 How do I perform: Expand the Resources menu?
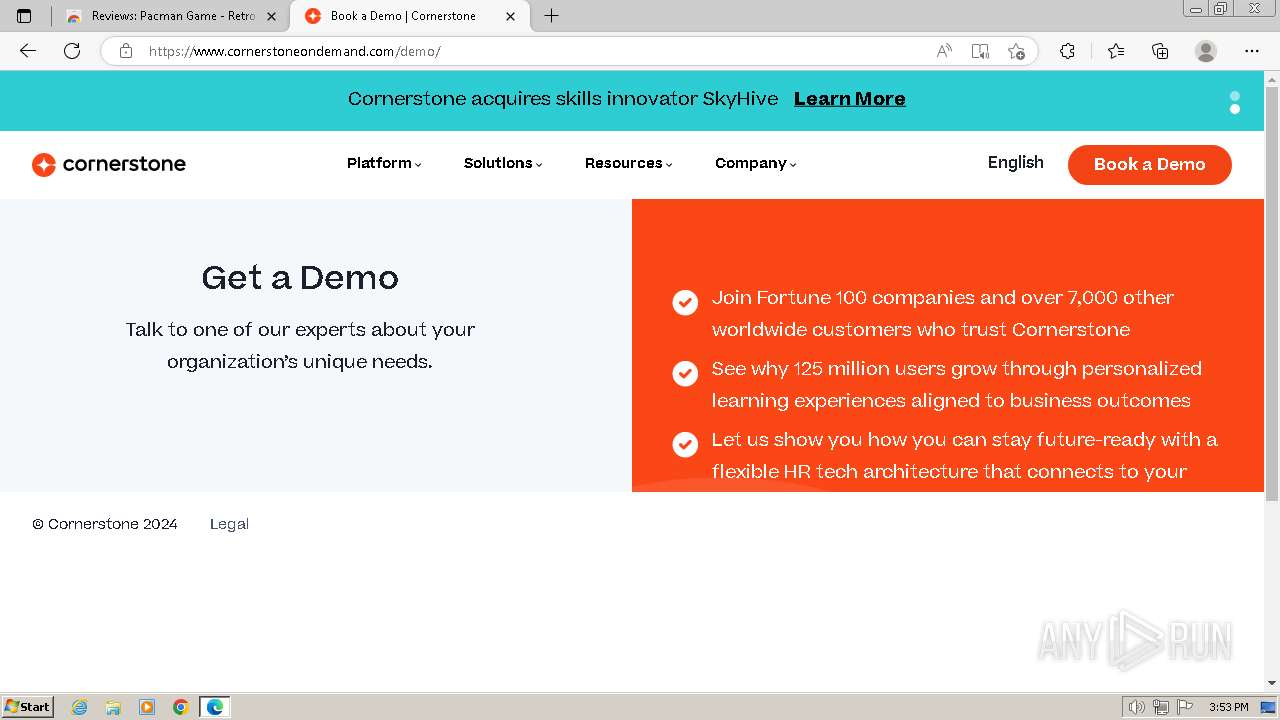[629, 163]
